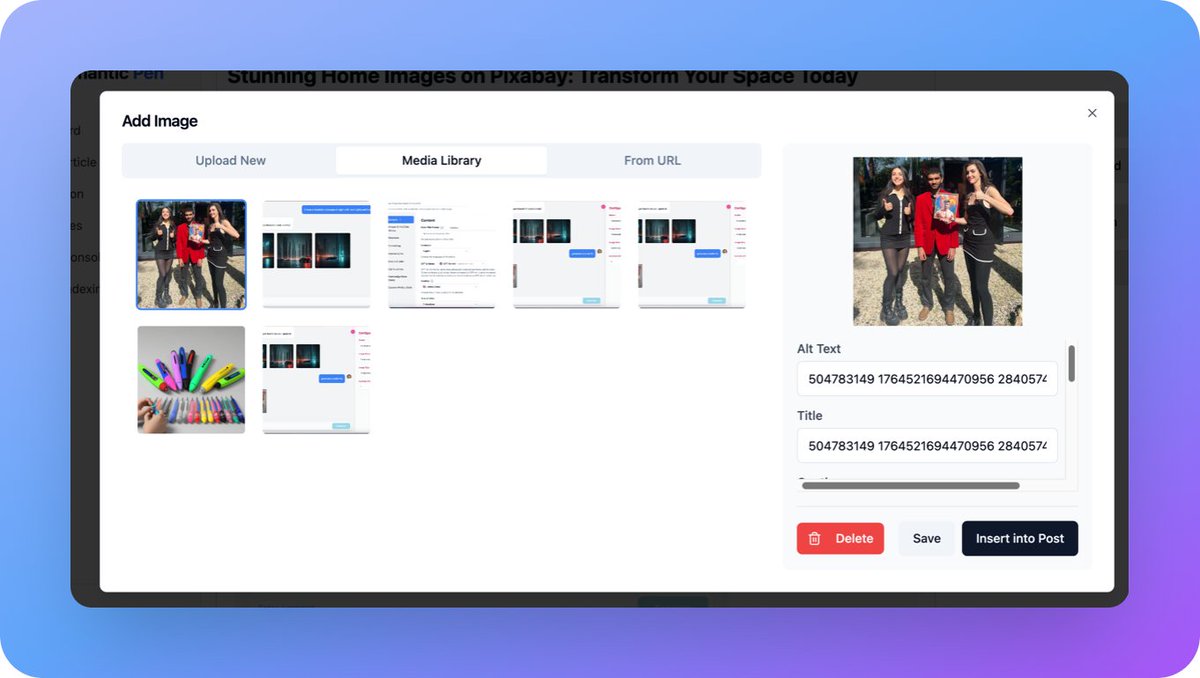This screenshot has height=678, width=1200.
Task: Click the Title input field
Action: click(927, 445)
